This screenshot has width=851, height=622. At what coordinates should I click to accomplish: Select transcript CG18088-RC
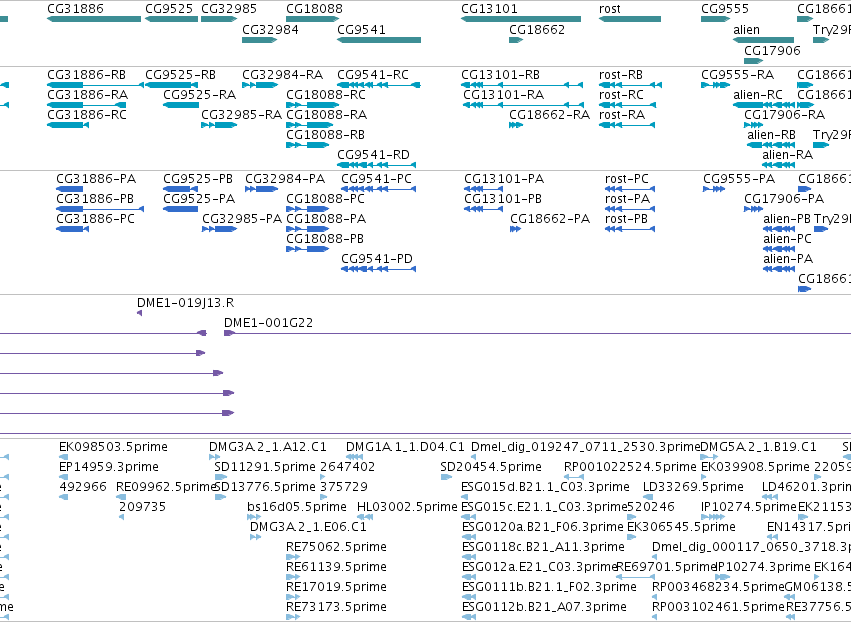click(313, 105)
